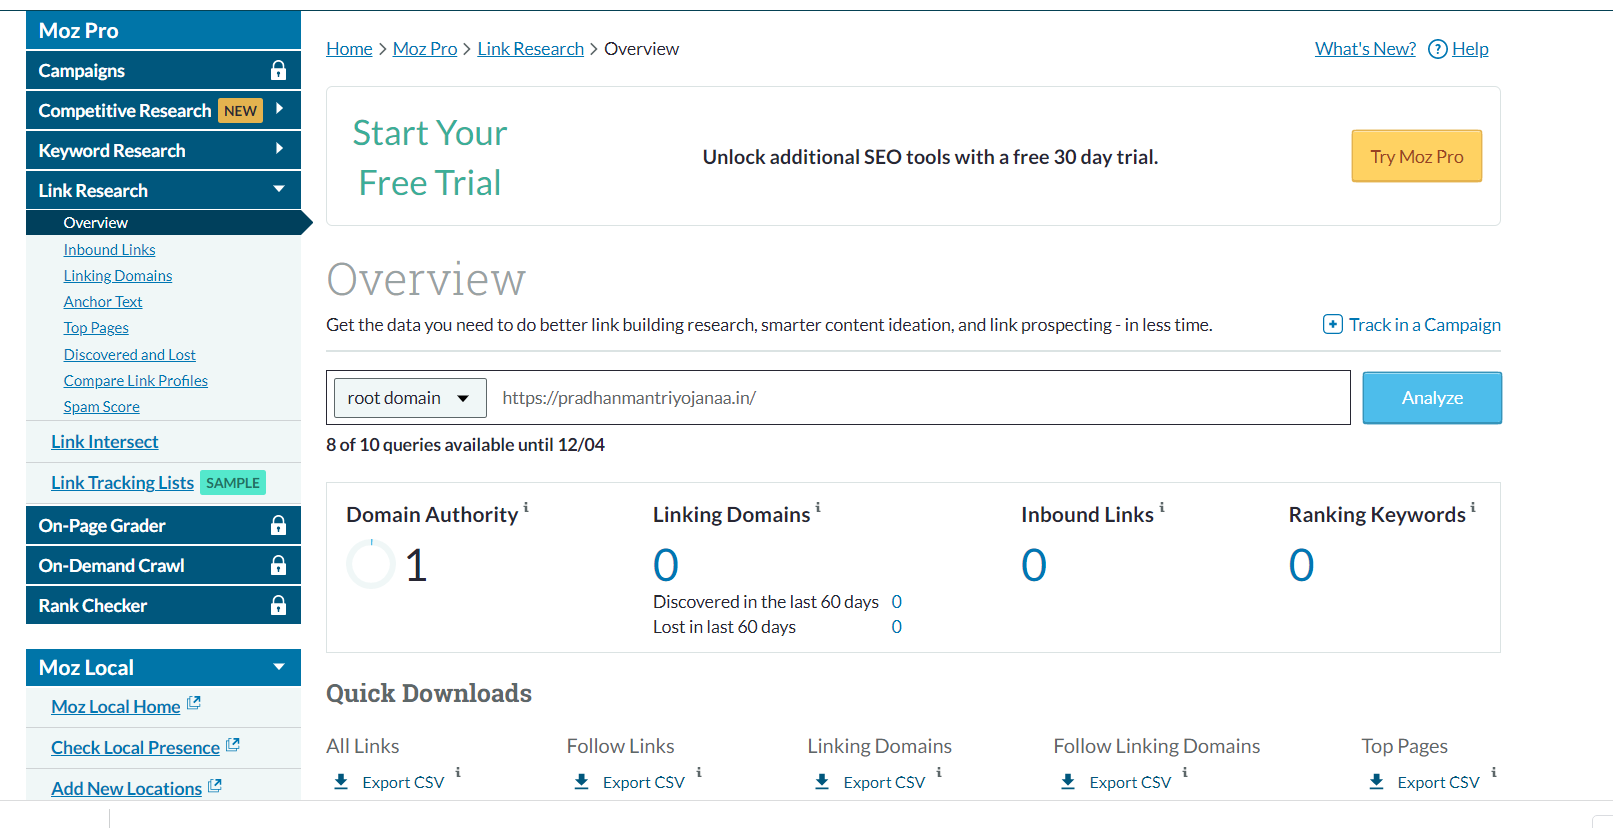
Task: Click the Try Moz Pro button
Action: 1416,157
